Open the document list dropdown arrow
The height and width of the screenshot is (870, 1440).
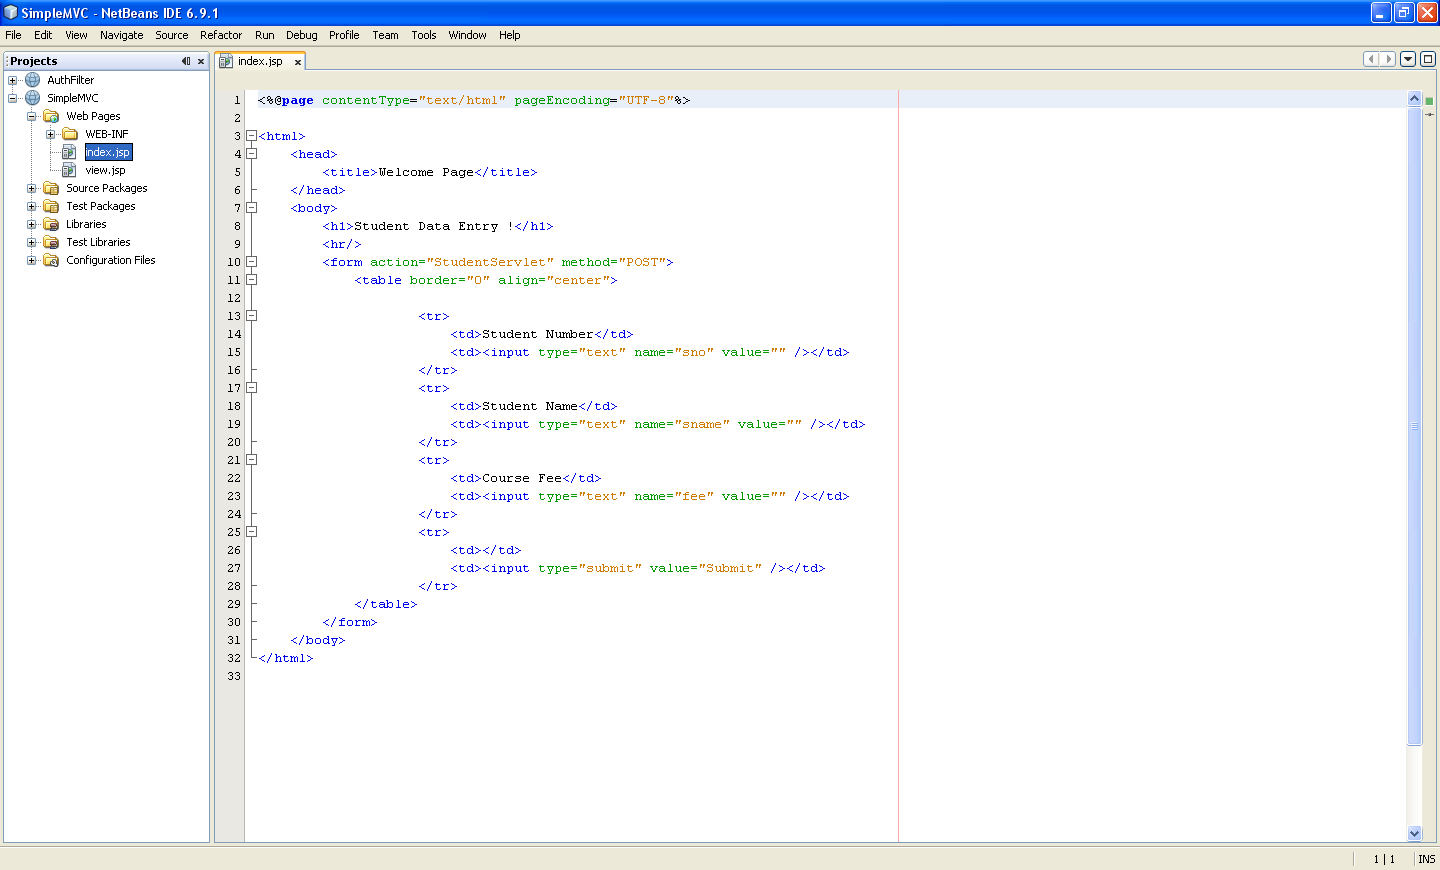(1407, 59)
